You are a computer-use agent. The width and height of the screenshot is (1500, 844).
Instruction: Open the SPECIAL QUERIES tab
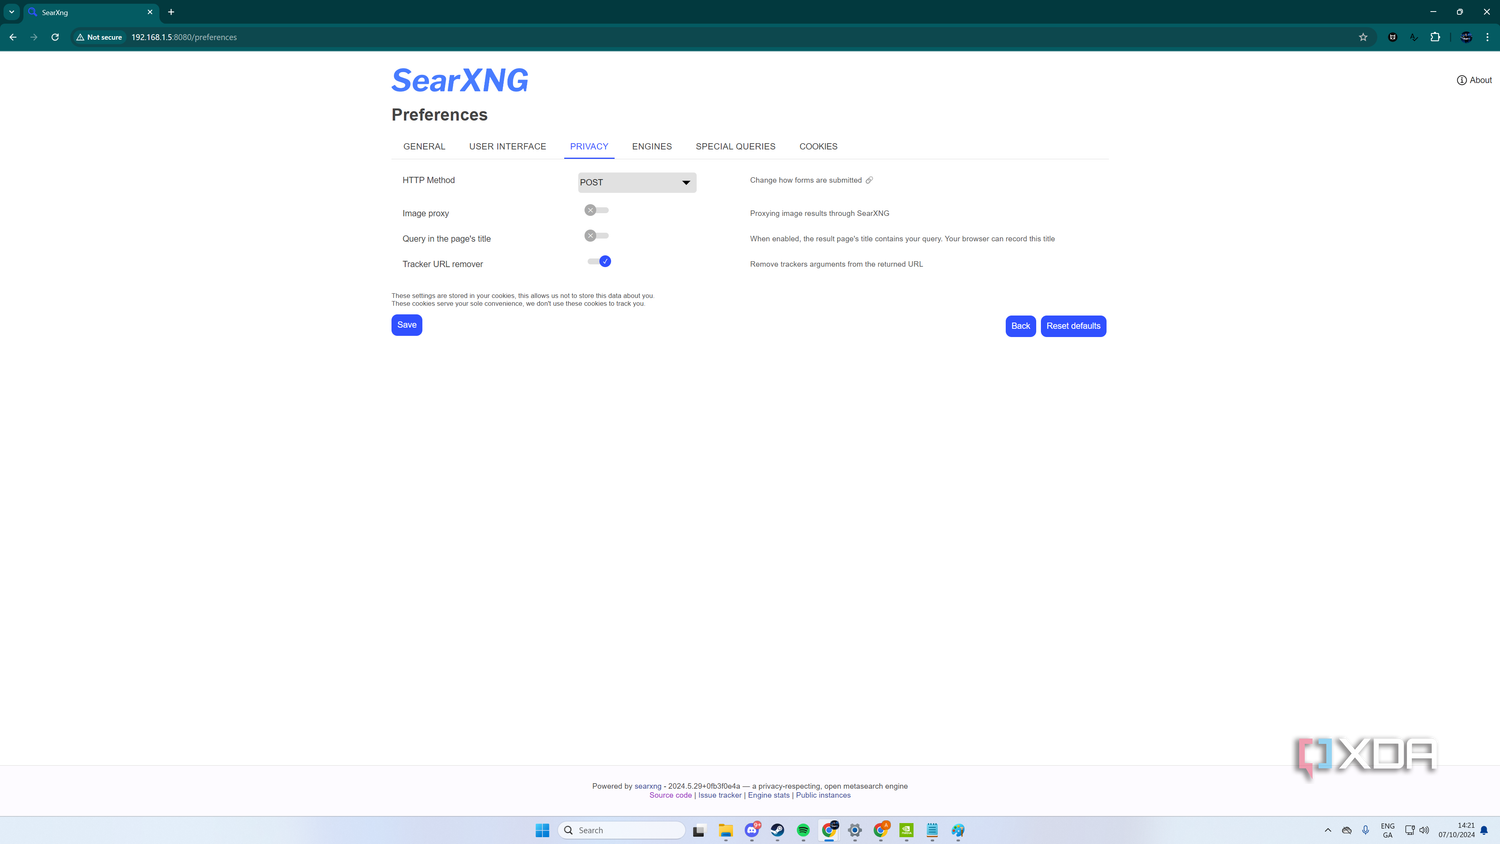pos(735,146)
